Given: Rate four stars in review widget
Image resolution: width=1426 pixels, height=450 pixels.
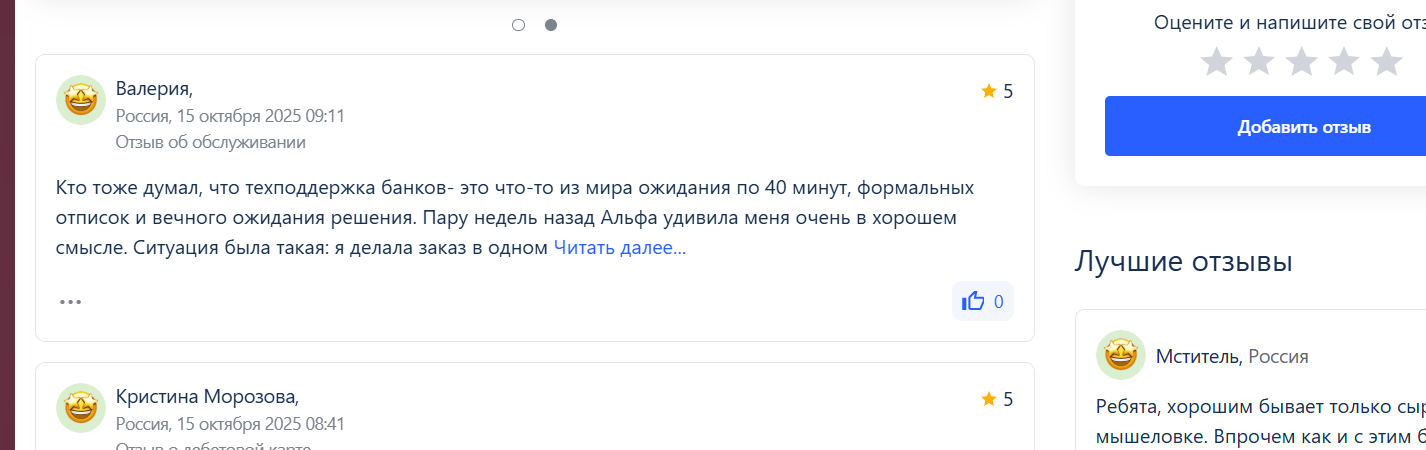Looking at the screenshot, I should pos(1343,62).
